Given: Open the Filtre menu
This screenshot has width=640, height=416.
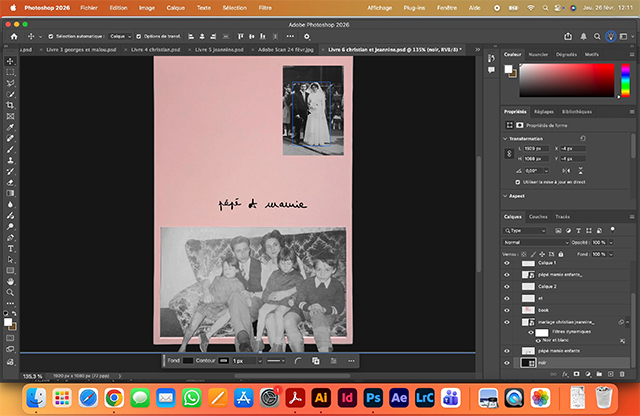Looking at the screenshot, I should [265, 8].
